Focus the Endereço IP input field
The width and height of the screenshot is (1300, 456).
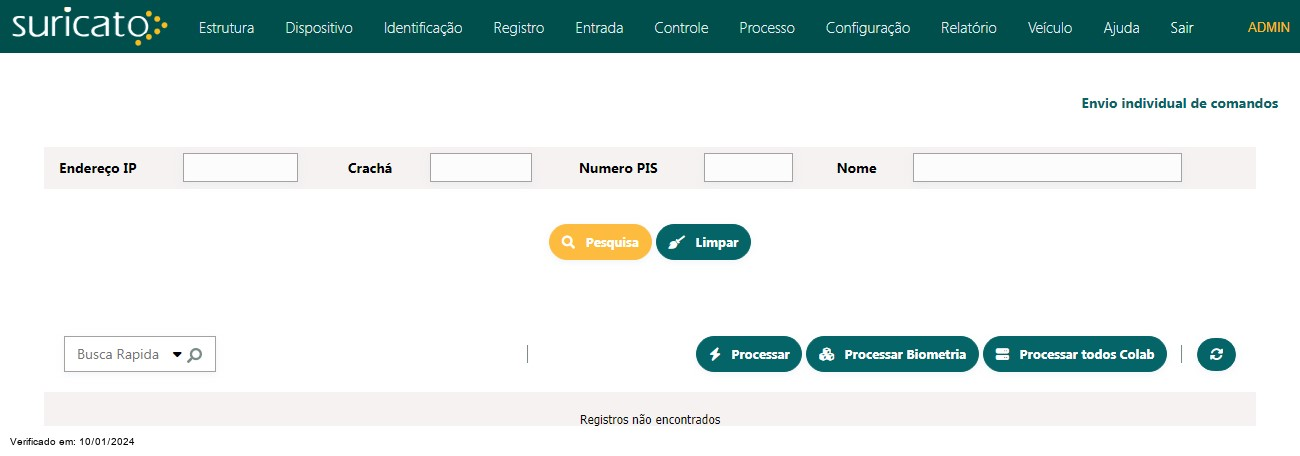tap(240, 167)
